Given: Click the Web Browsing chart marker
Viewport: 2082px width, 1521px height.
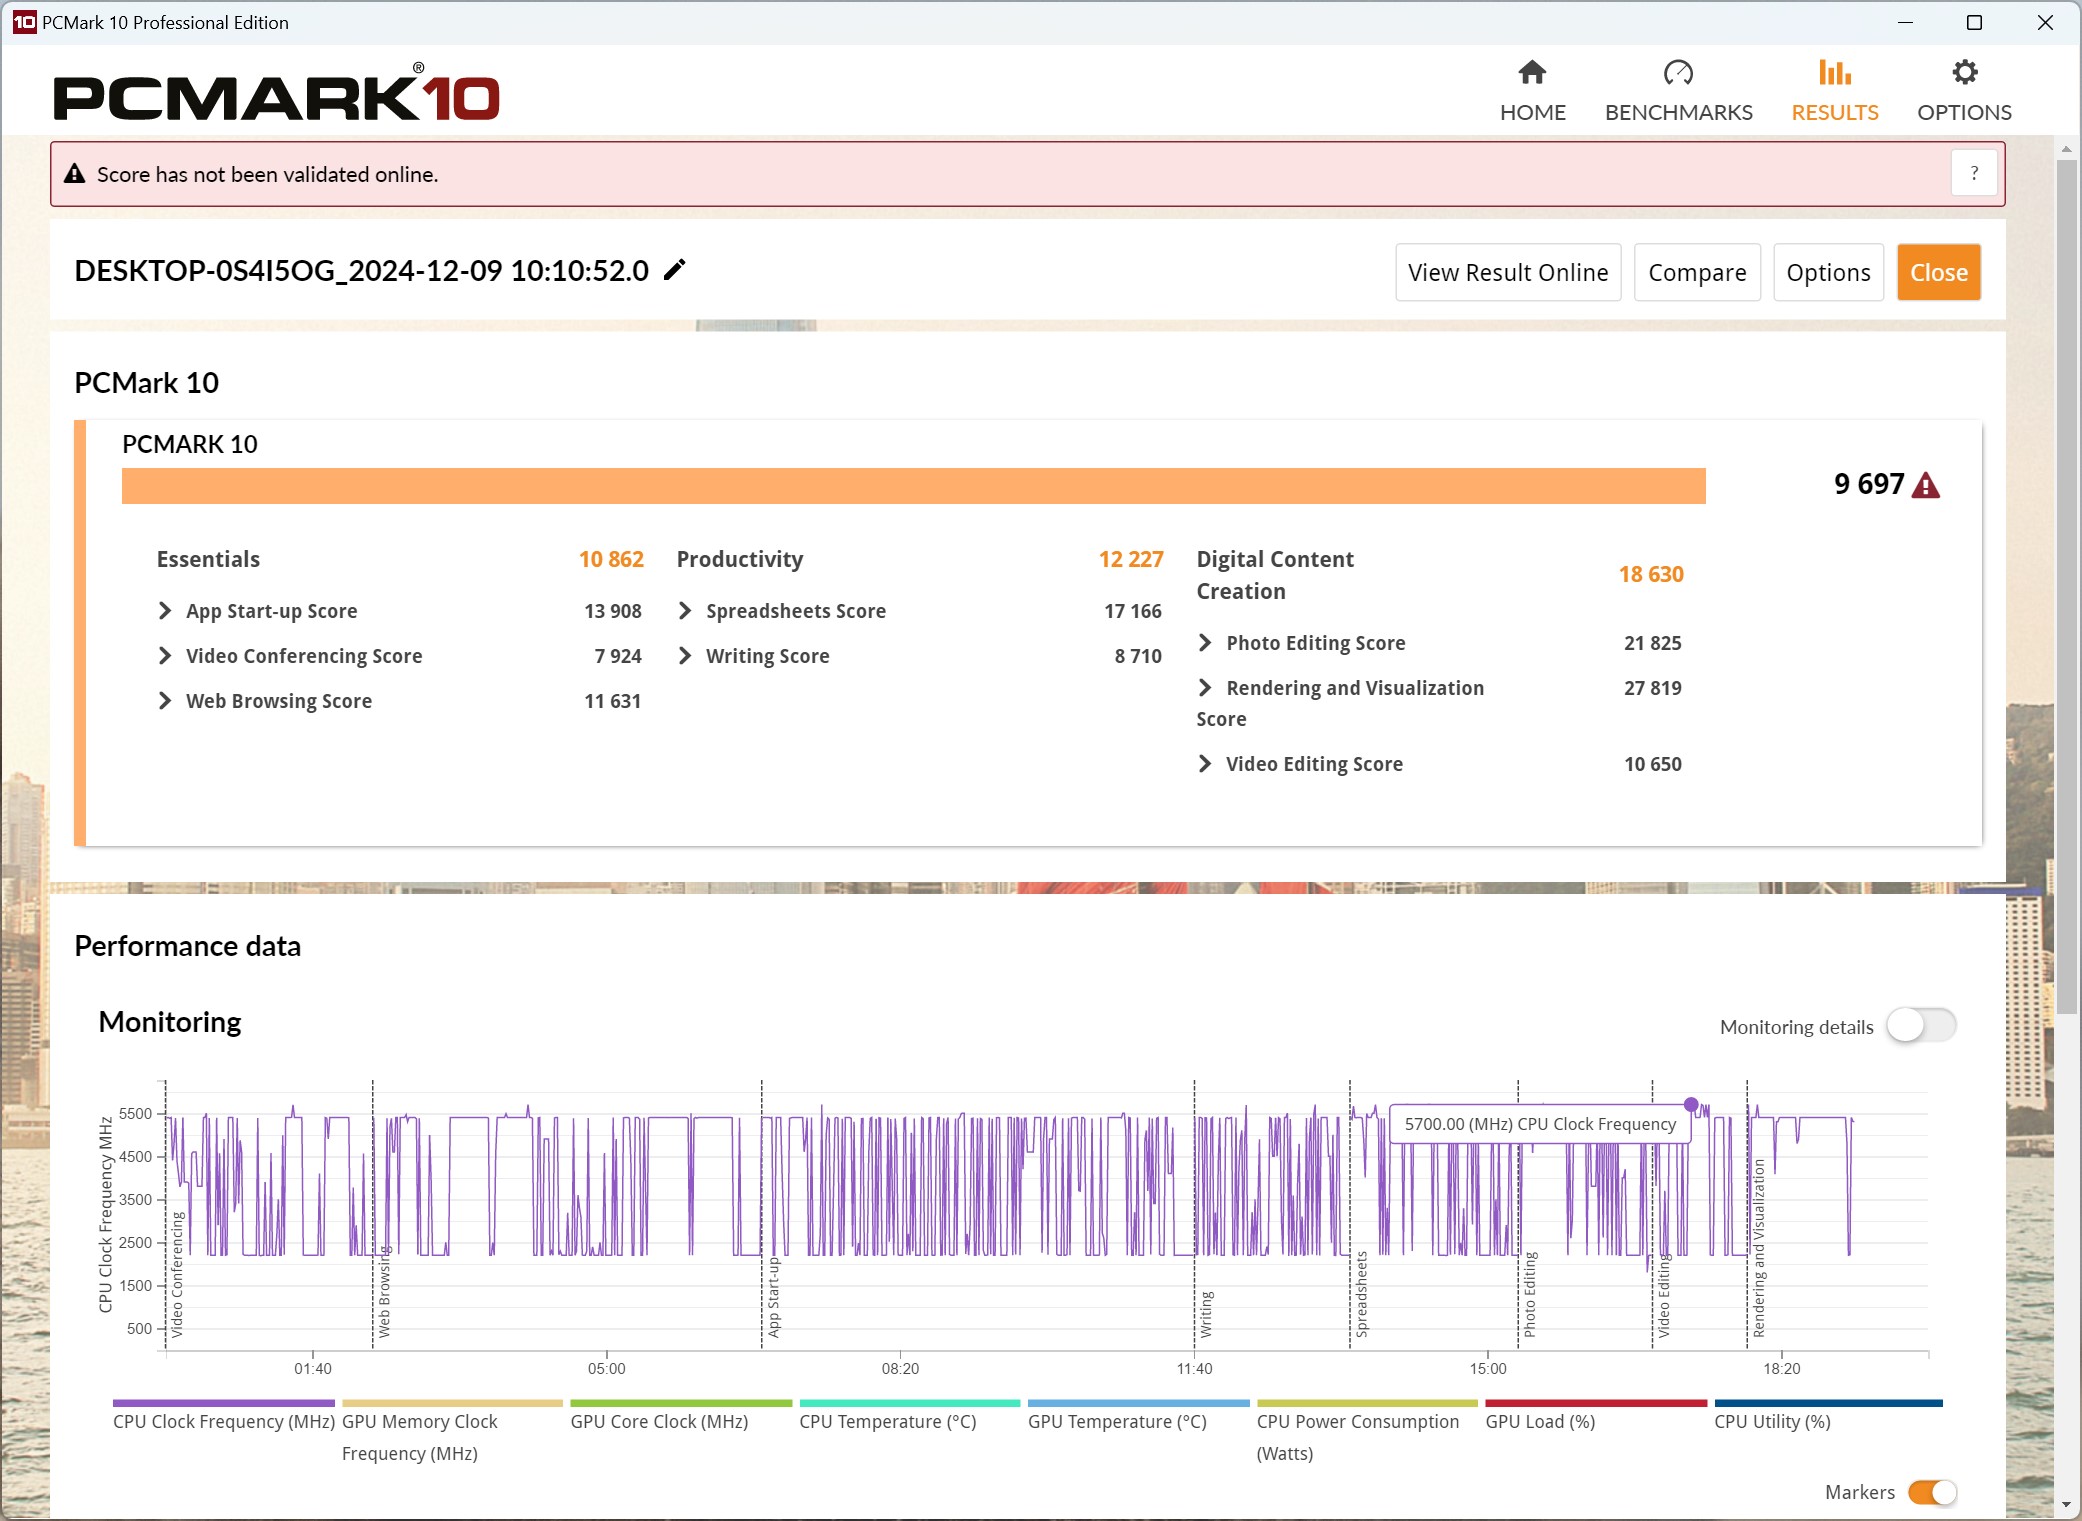Looking at the screenshot, I should click(x=384, y=1290).
